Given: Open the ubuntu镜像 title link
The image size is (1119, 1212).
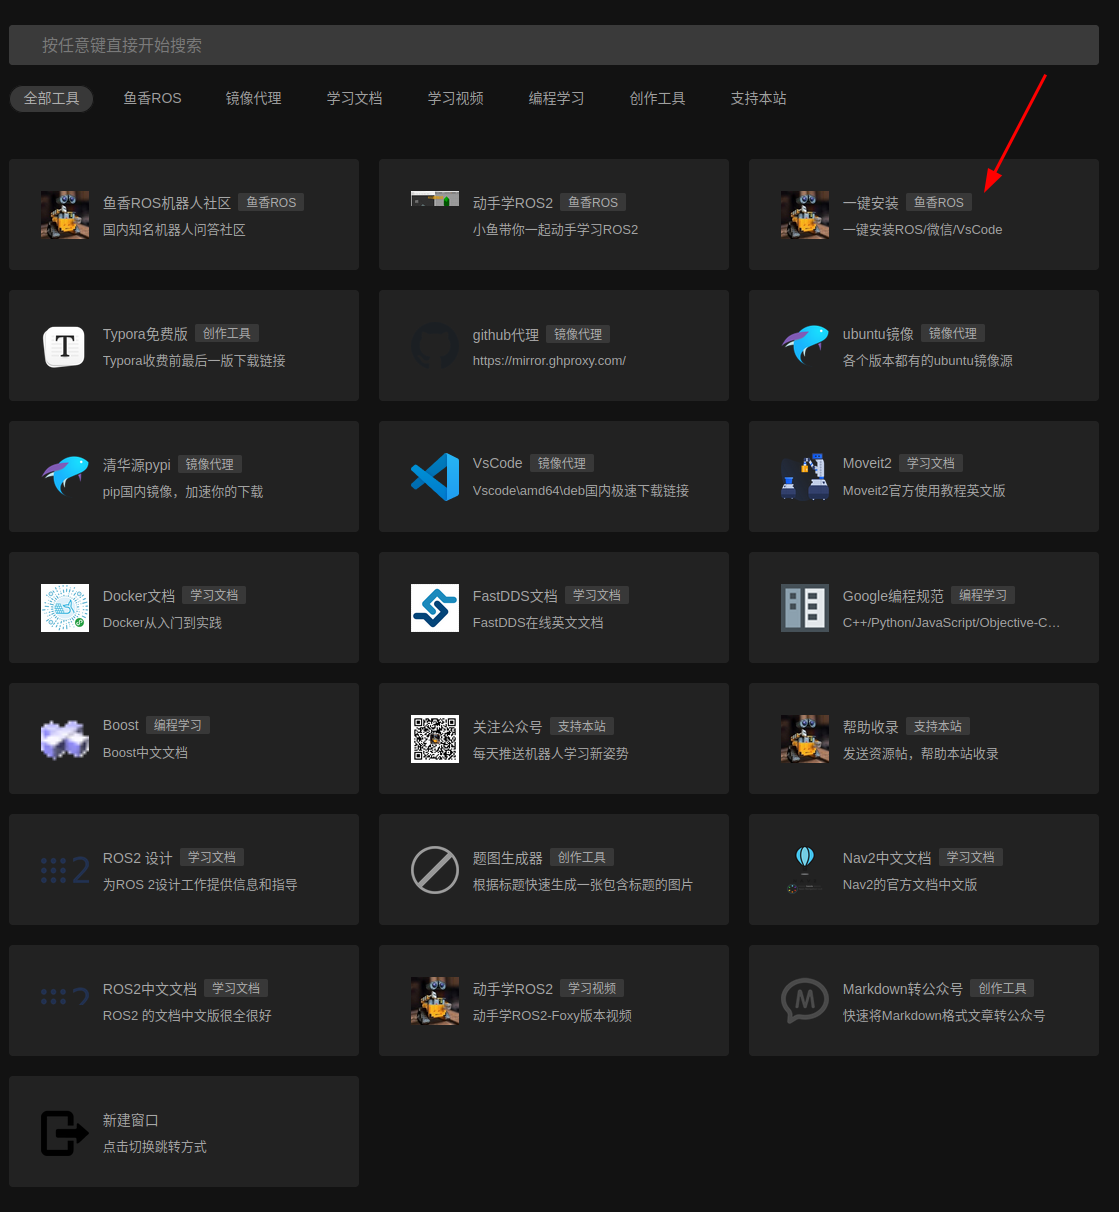Looking at the screenshot, I should click(878, 334).
